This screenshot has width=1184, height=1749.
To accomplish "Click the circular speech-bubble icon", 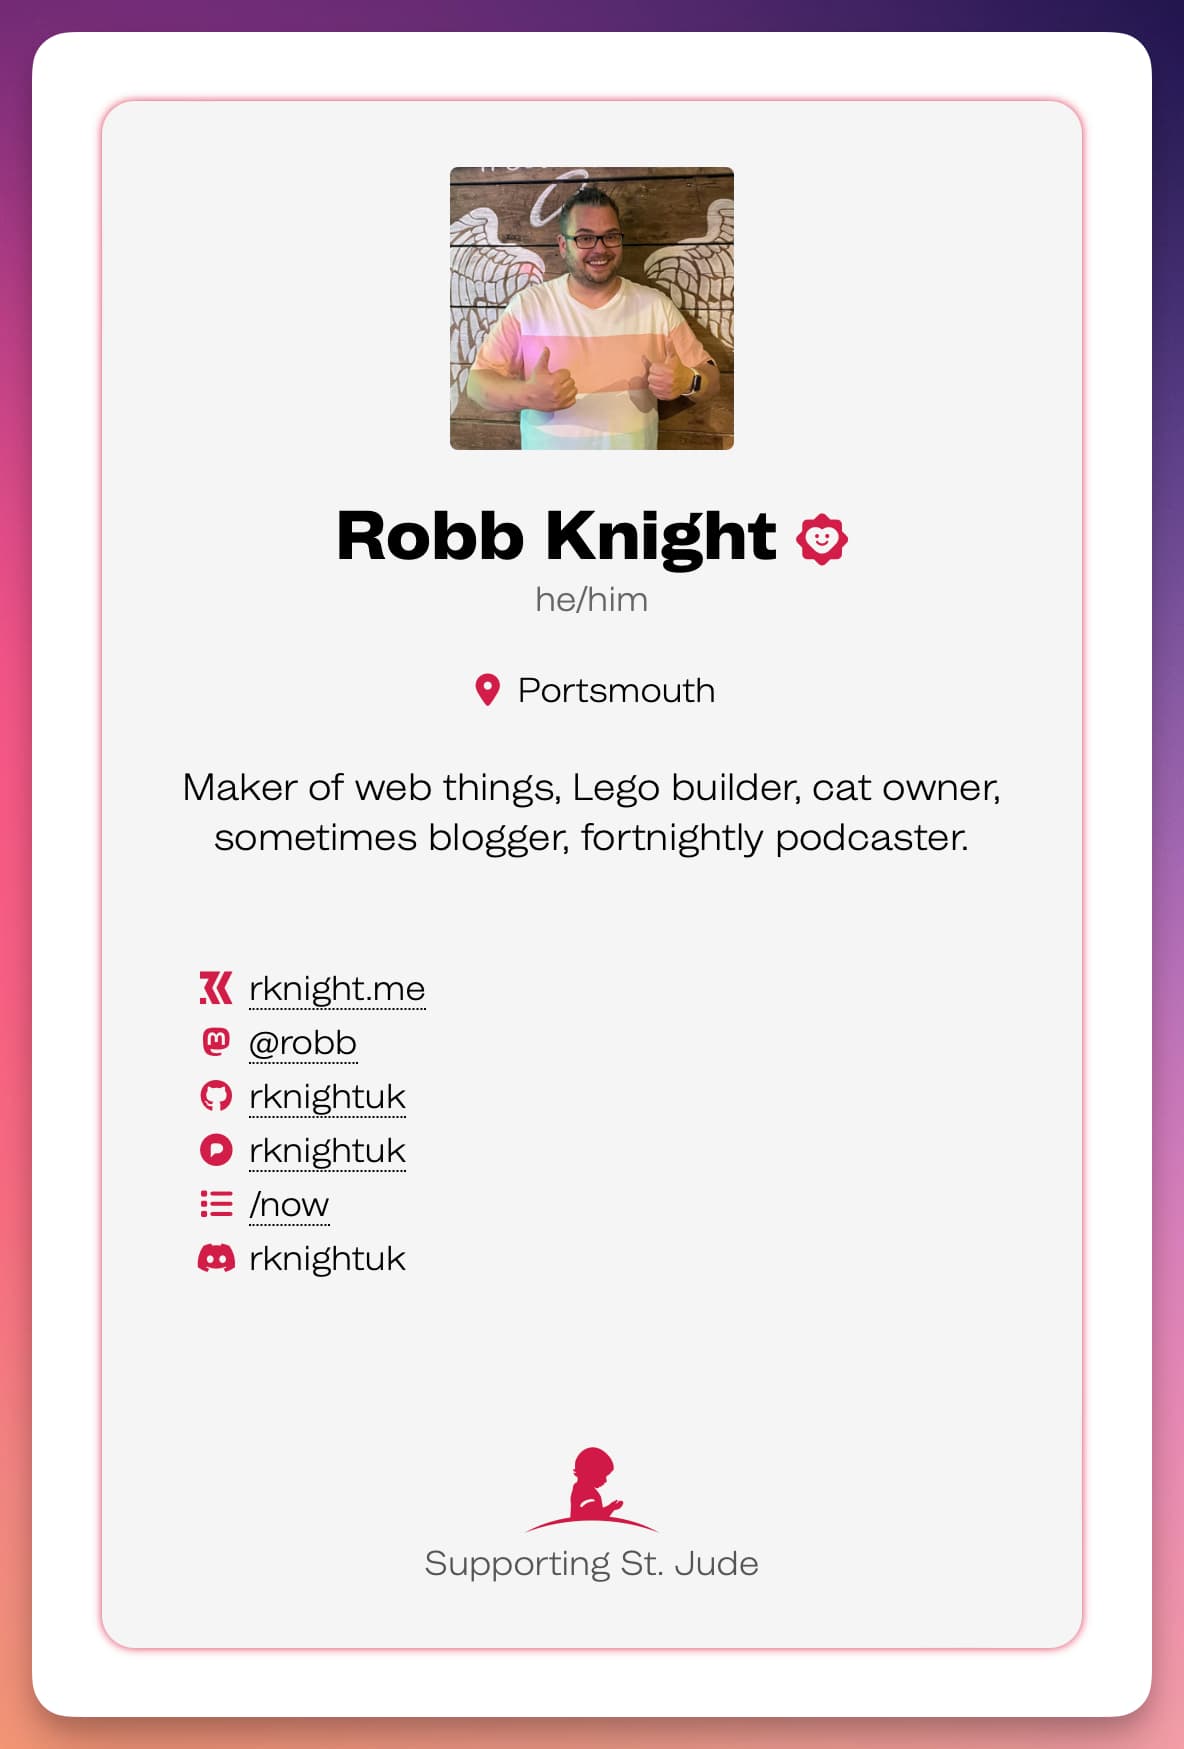I will pyautogui.click(x=216, y=1150).
